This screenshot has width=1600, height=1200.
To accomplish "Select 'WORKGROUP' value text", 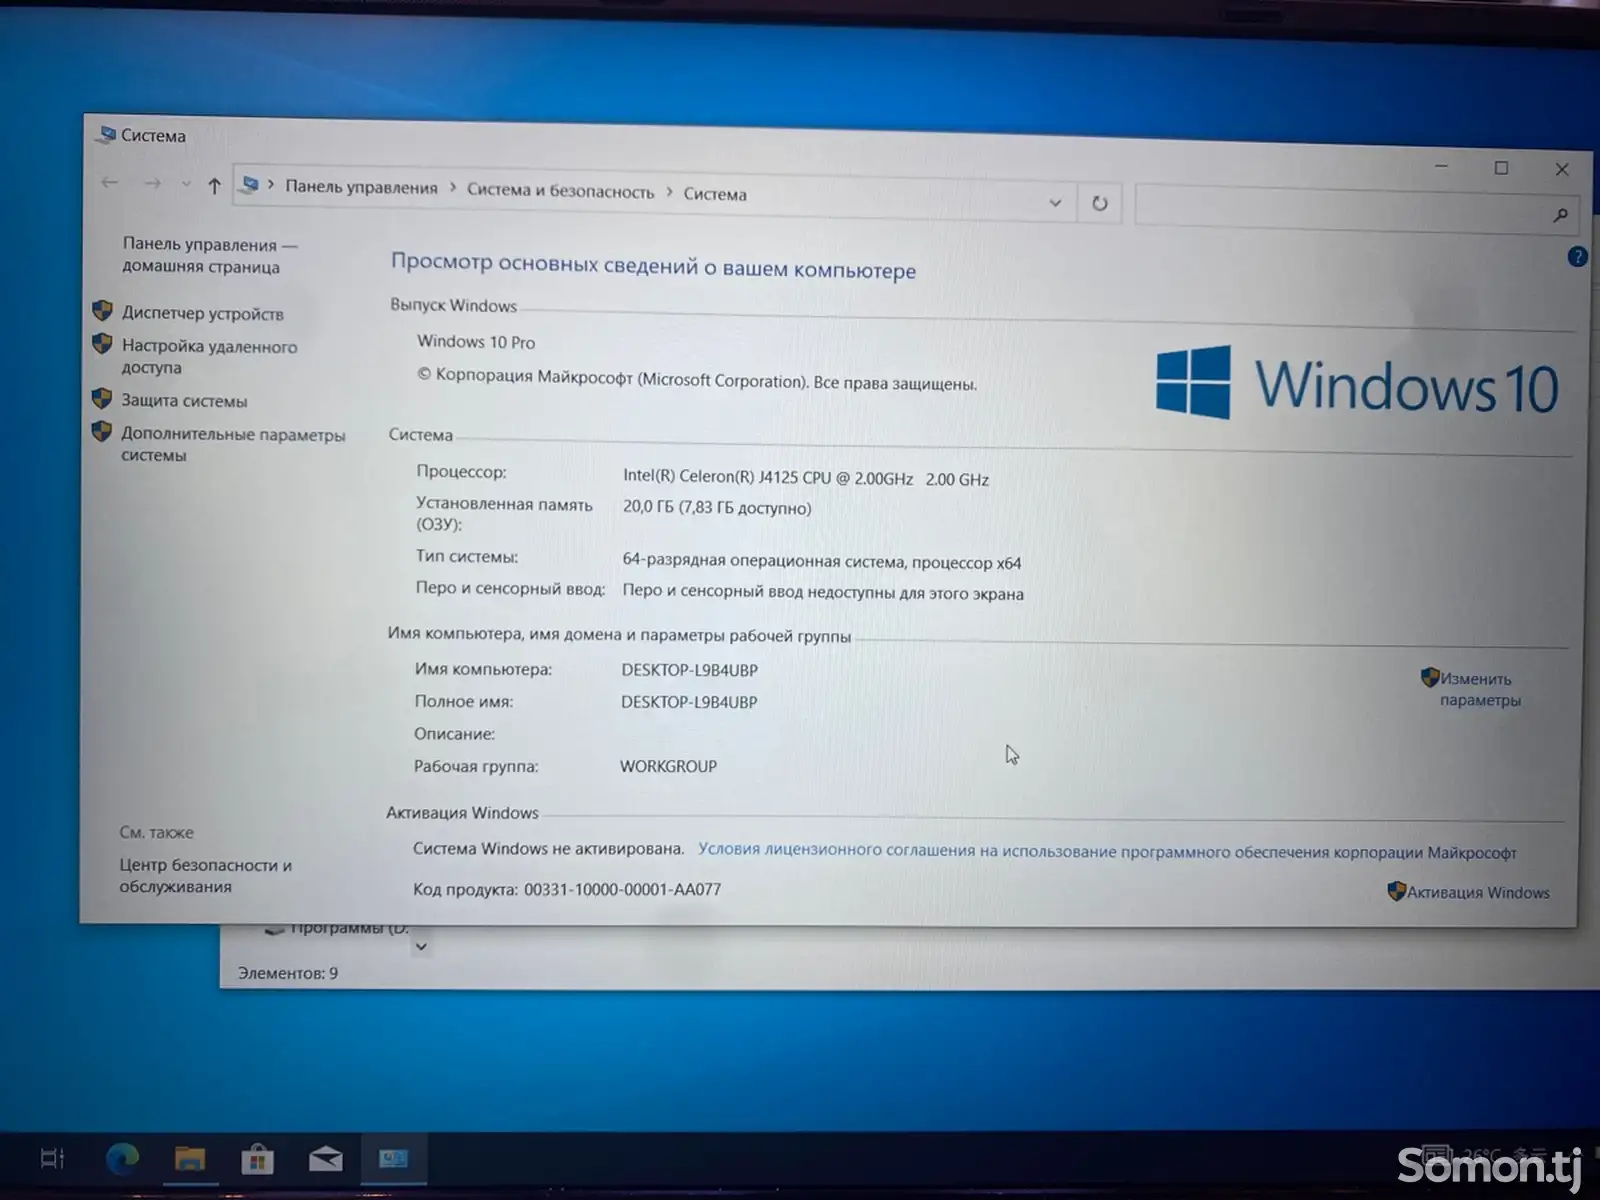I will point(668,766).
